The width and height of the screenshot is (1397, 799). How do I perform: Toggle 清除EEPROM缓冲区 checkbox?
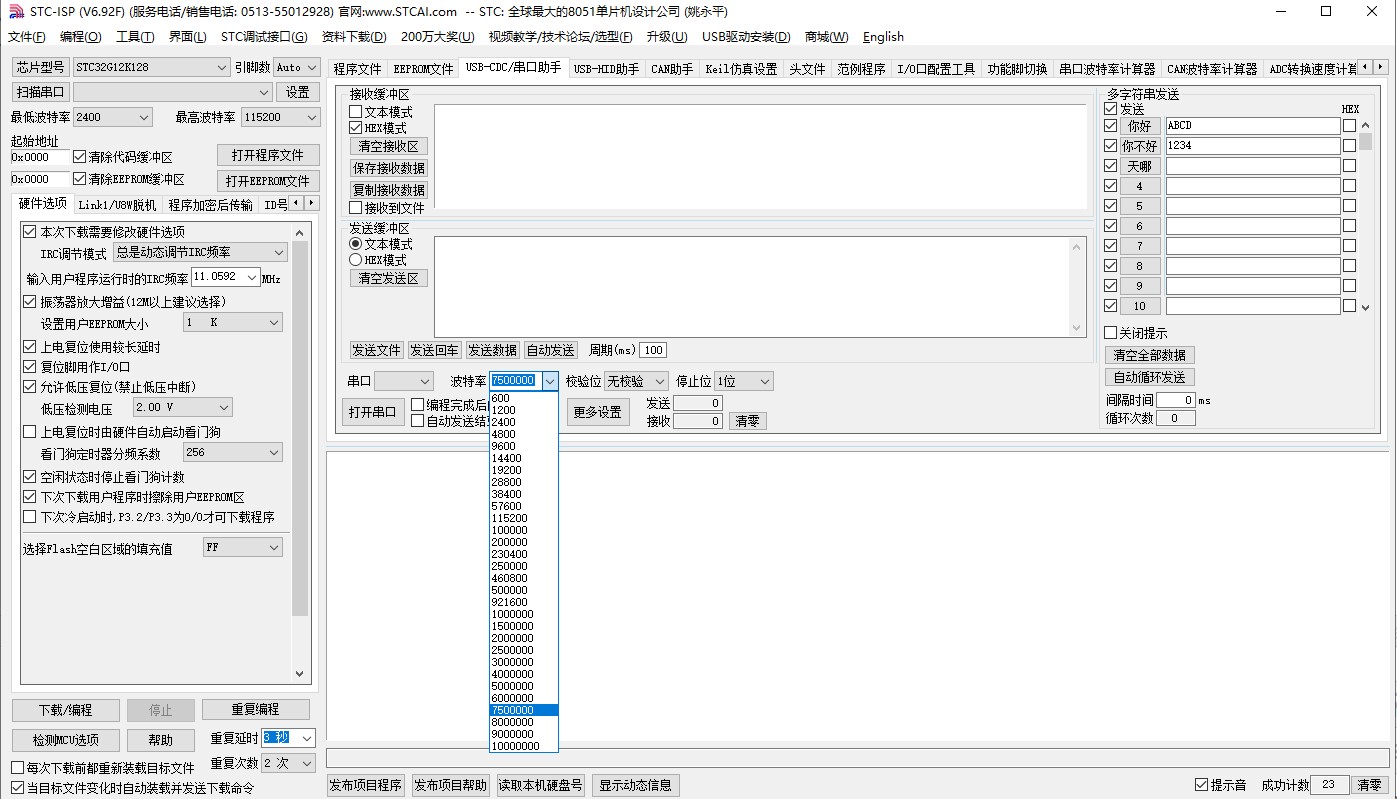pos(80,179)
